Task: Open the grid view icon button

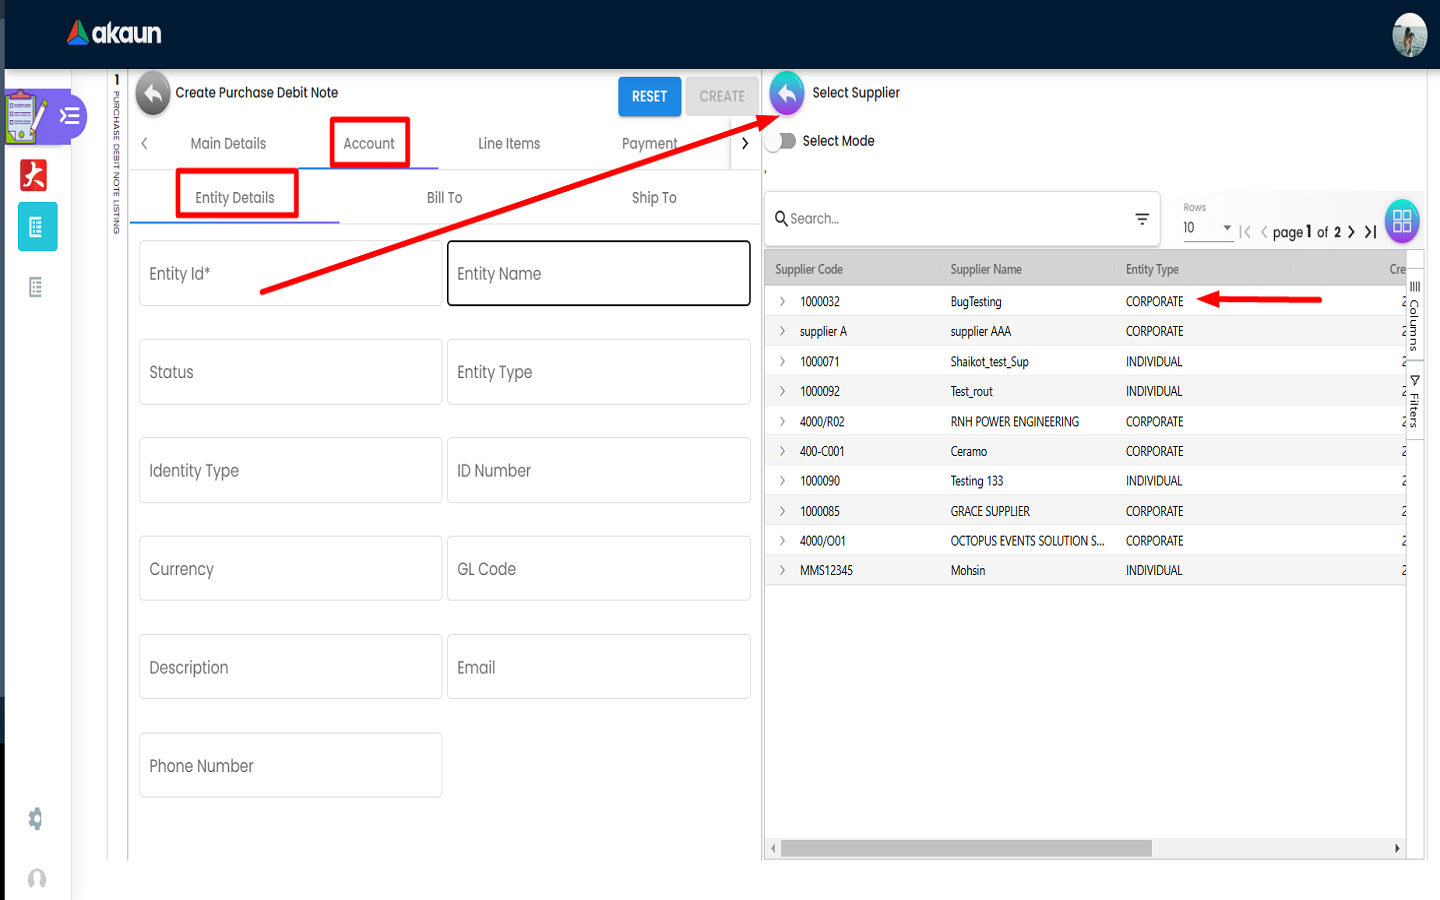Action: pos(1401,221)
